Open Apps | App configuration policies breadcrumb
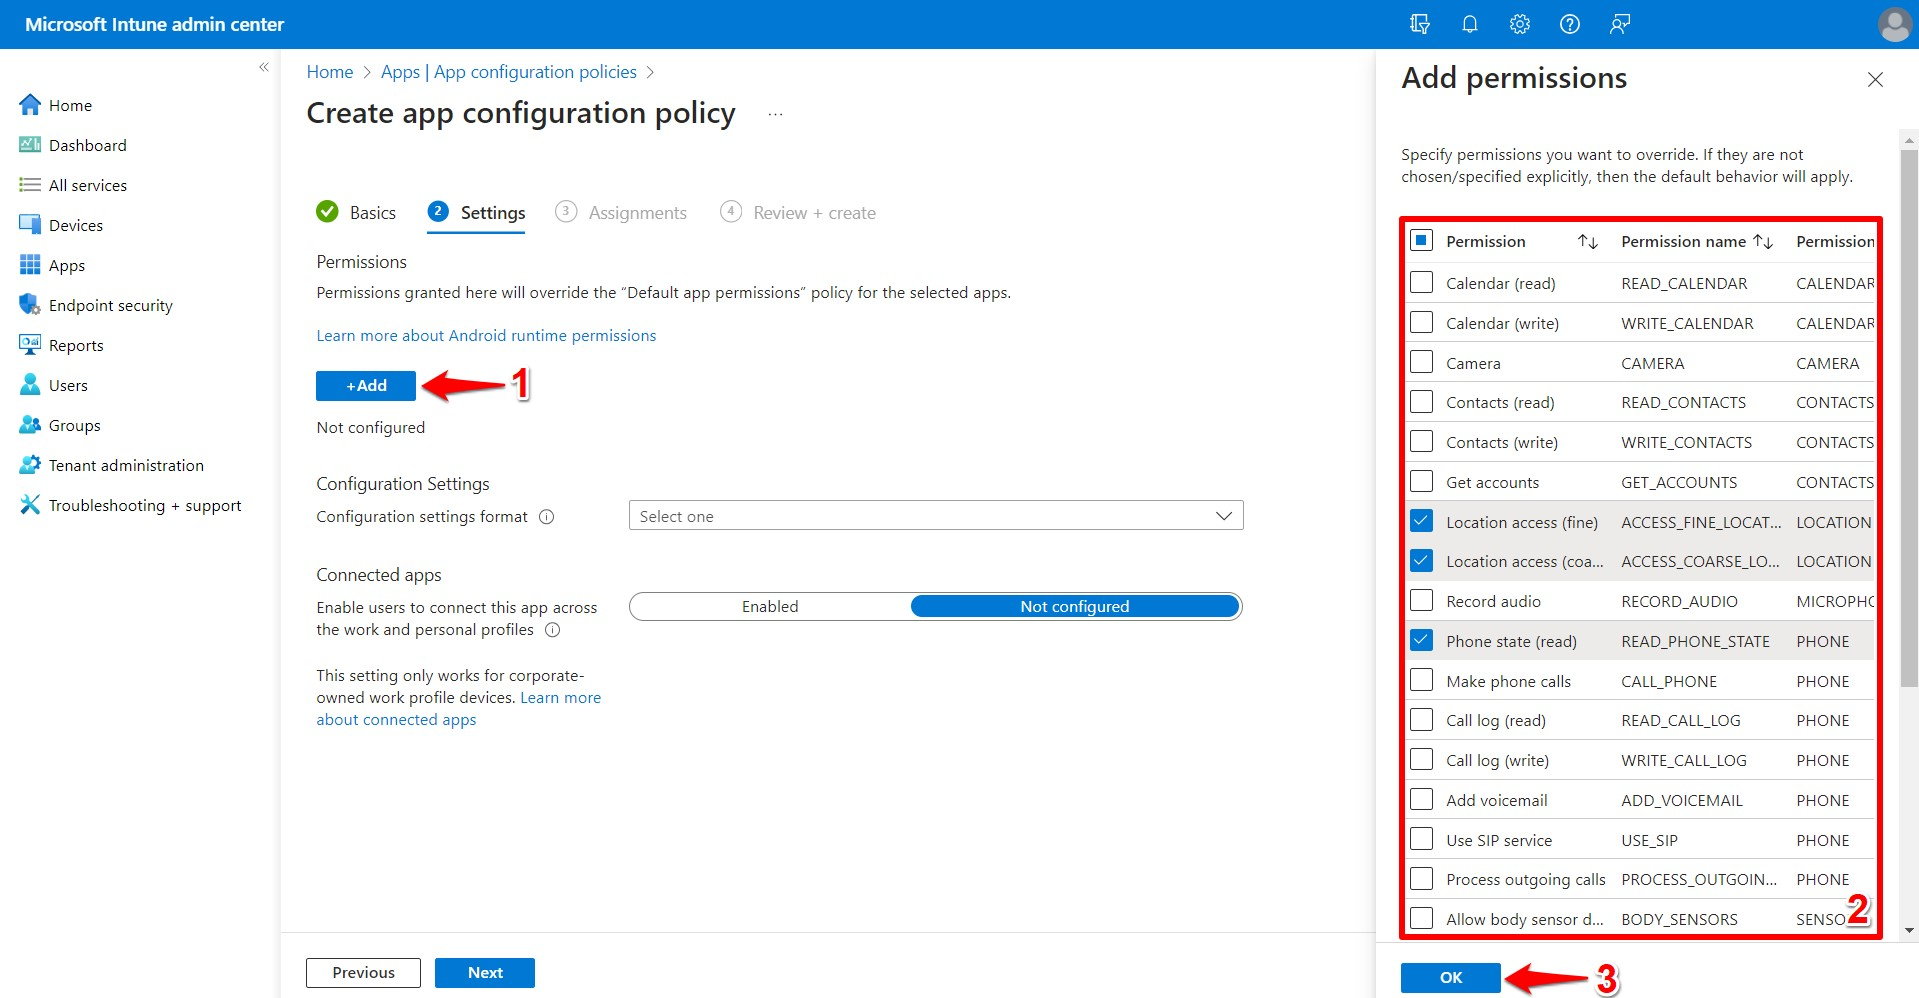Viewport: 1919px width, 998px height. coord(508,71)
